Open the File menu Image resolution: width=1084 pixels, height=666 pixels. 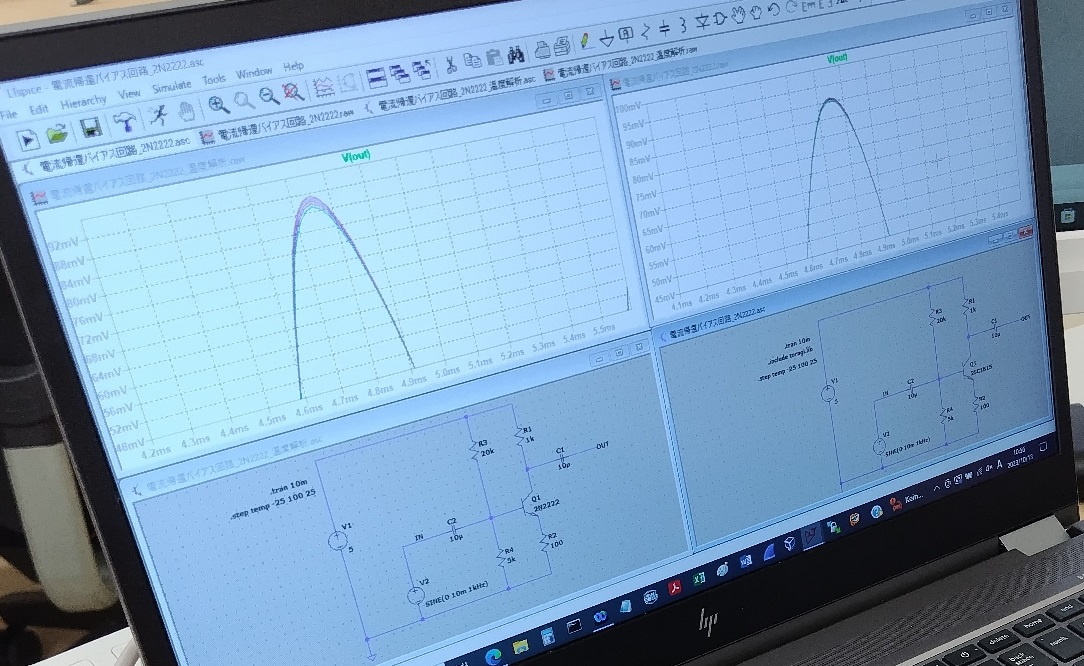point(8,115)
